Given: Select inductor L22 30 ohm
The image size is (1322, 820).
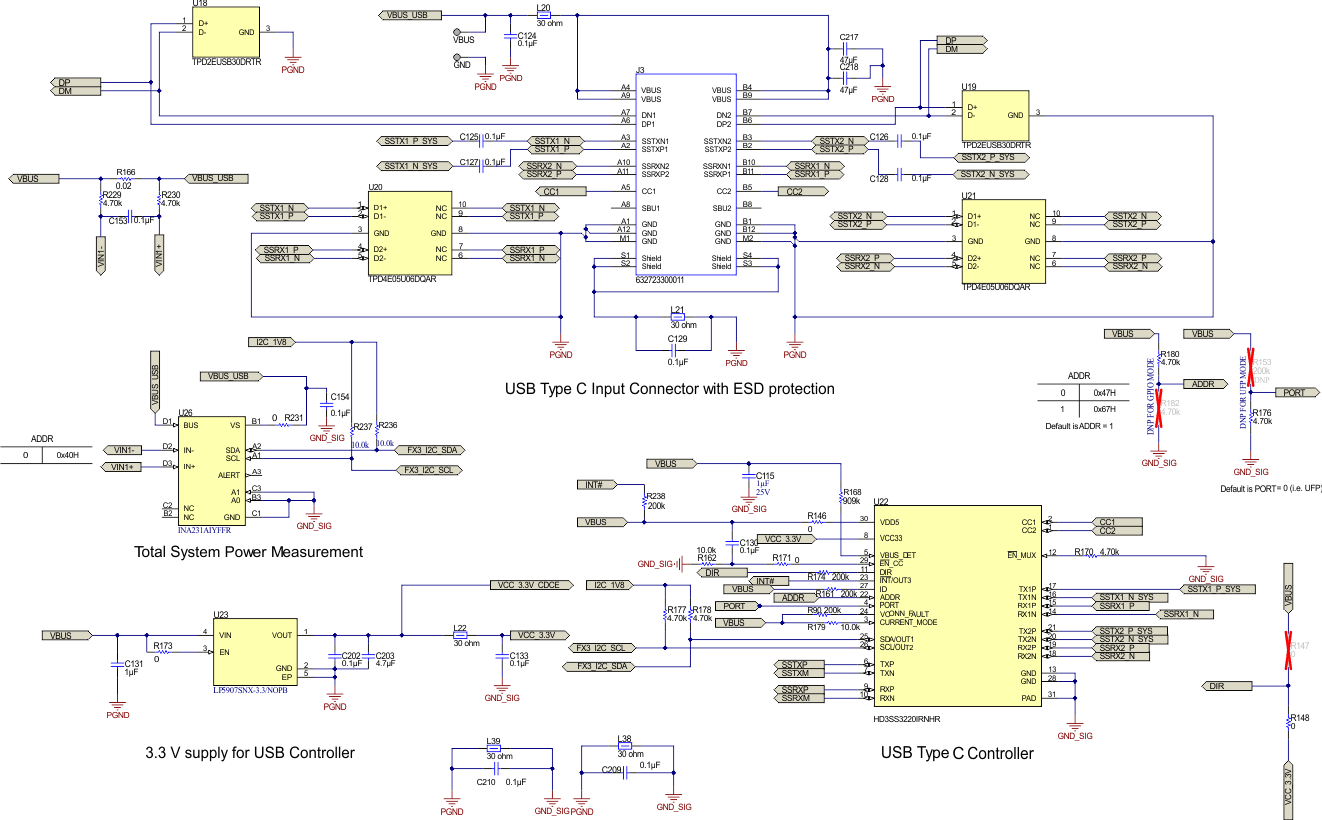Looking at the screenshot, I should tap(461, 635).
